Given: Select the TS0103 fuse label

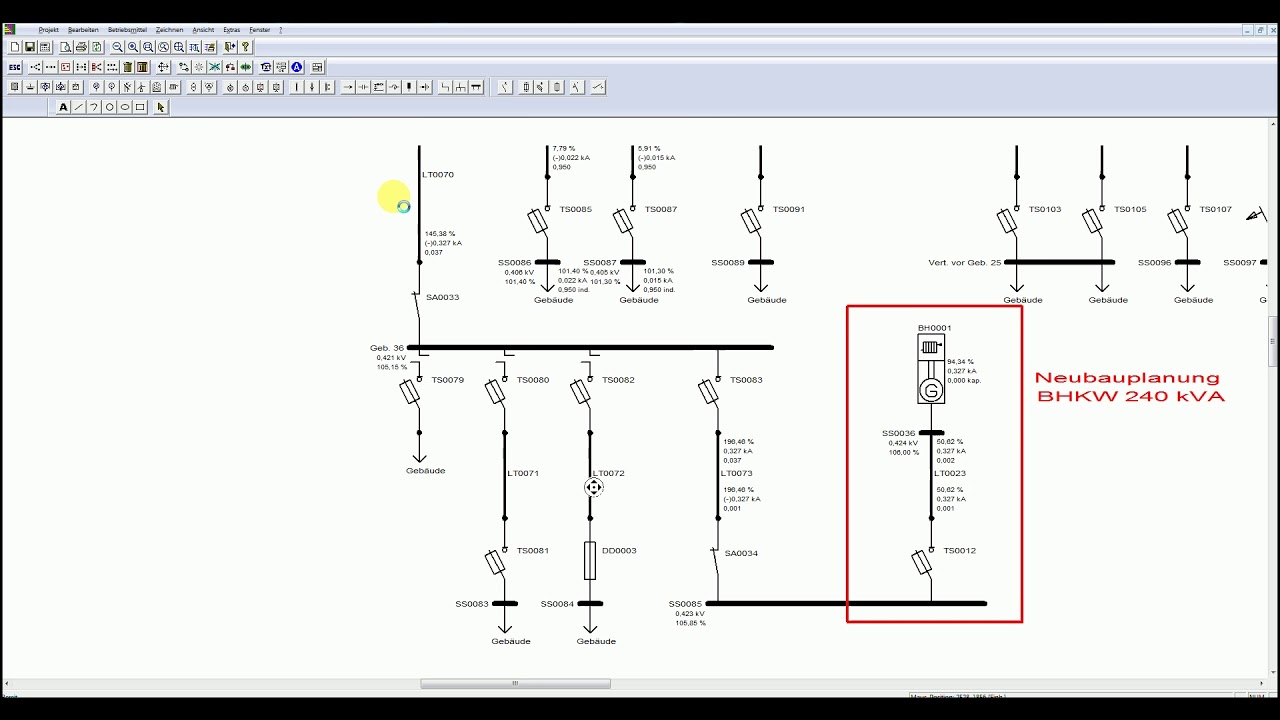Looking at the screenshot, I should [x=1045, y=209].
